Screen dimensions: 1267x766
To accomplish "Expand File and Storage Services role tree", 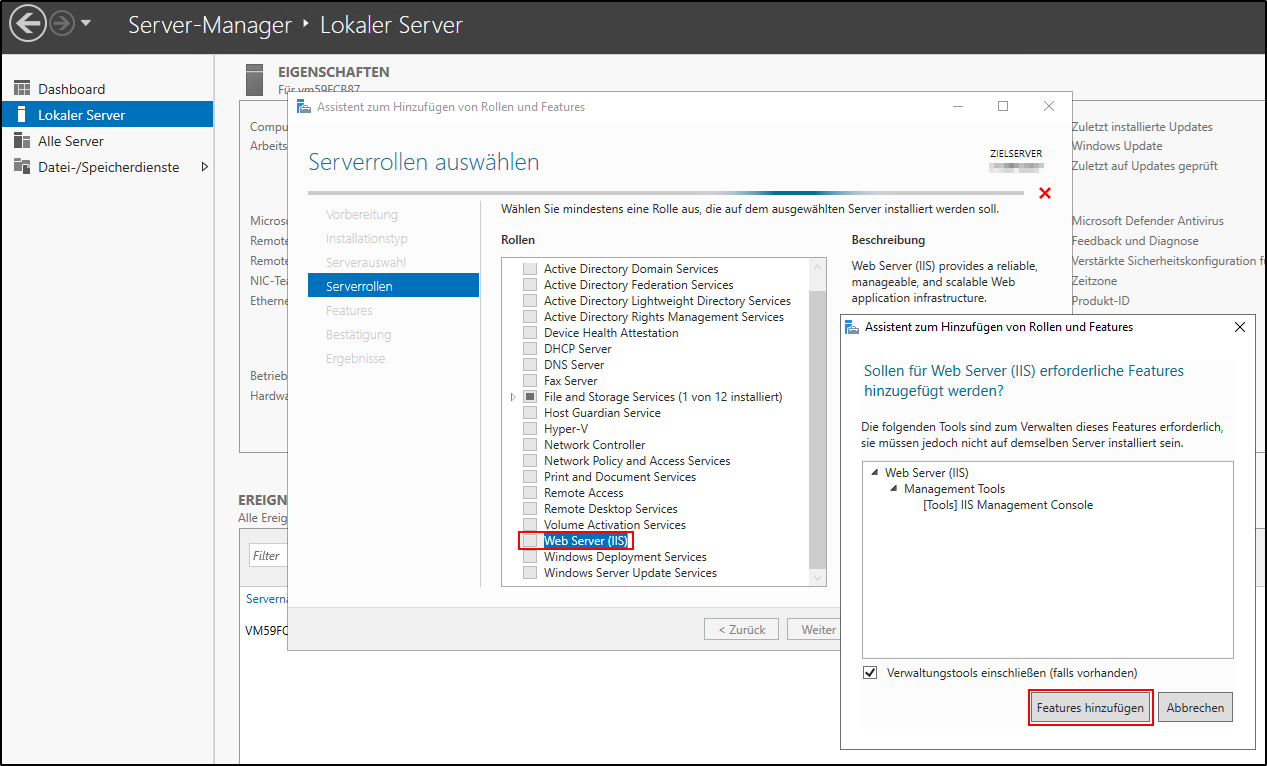I will tap(512, 396).
